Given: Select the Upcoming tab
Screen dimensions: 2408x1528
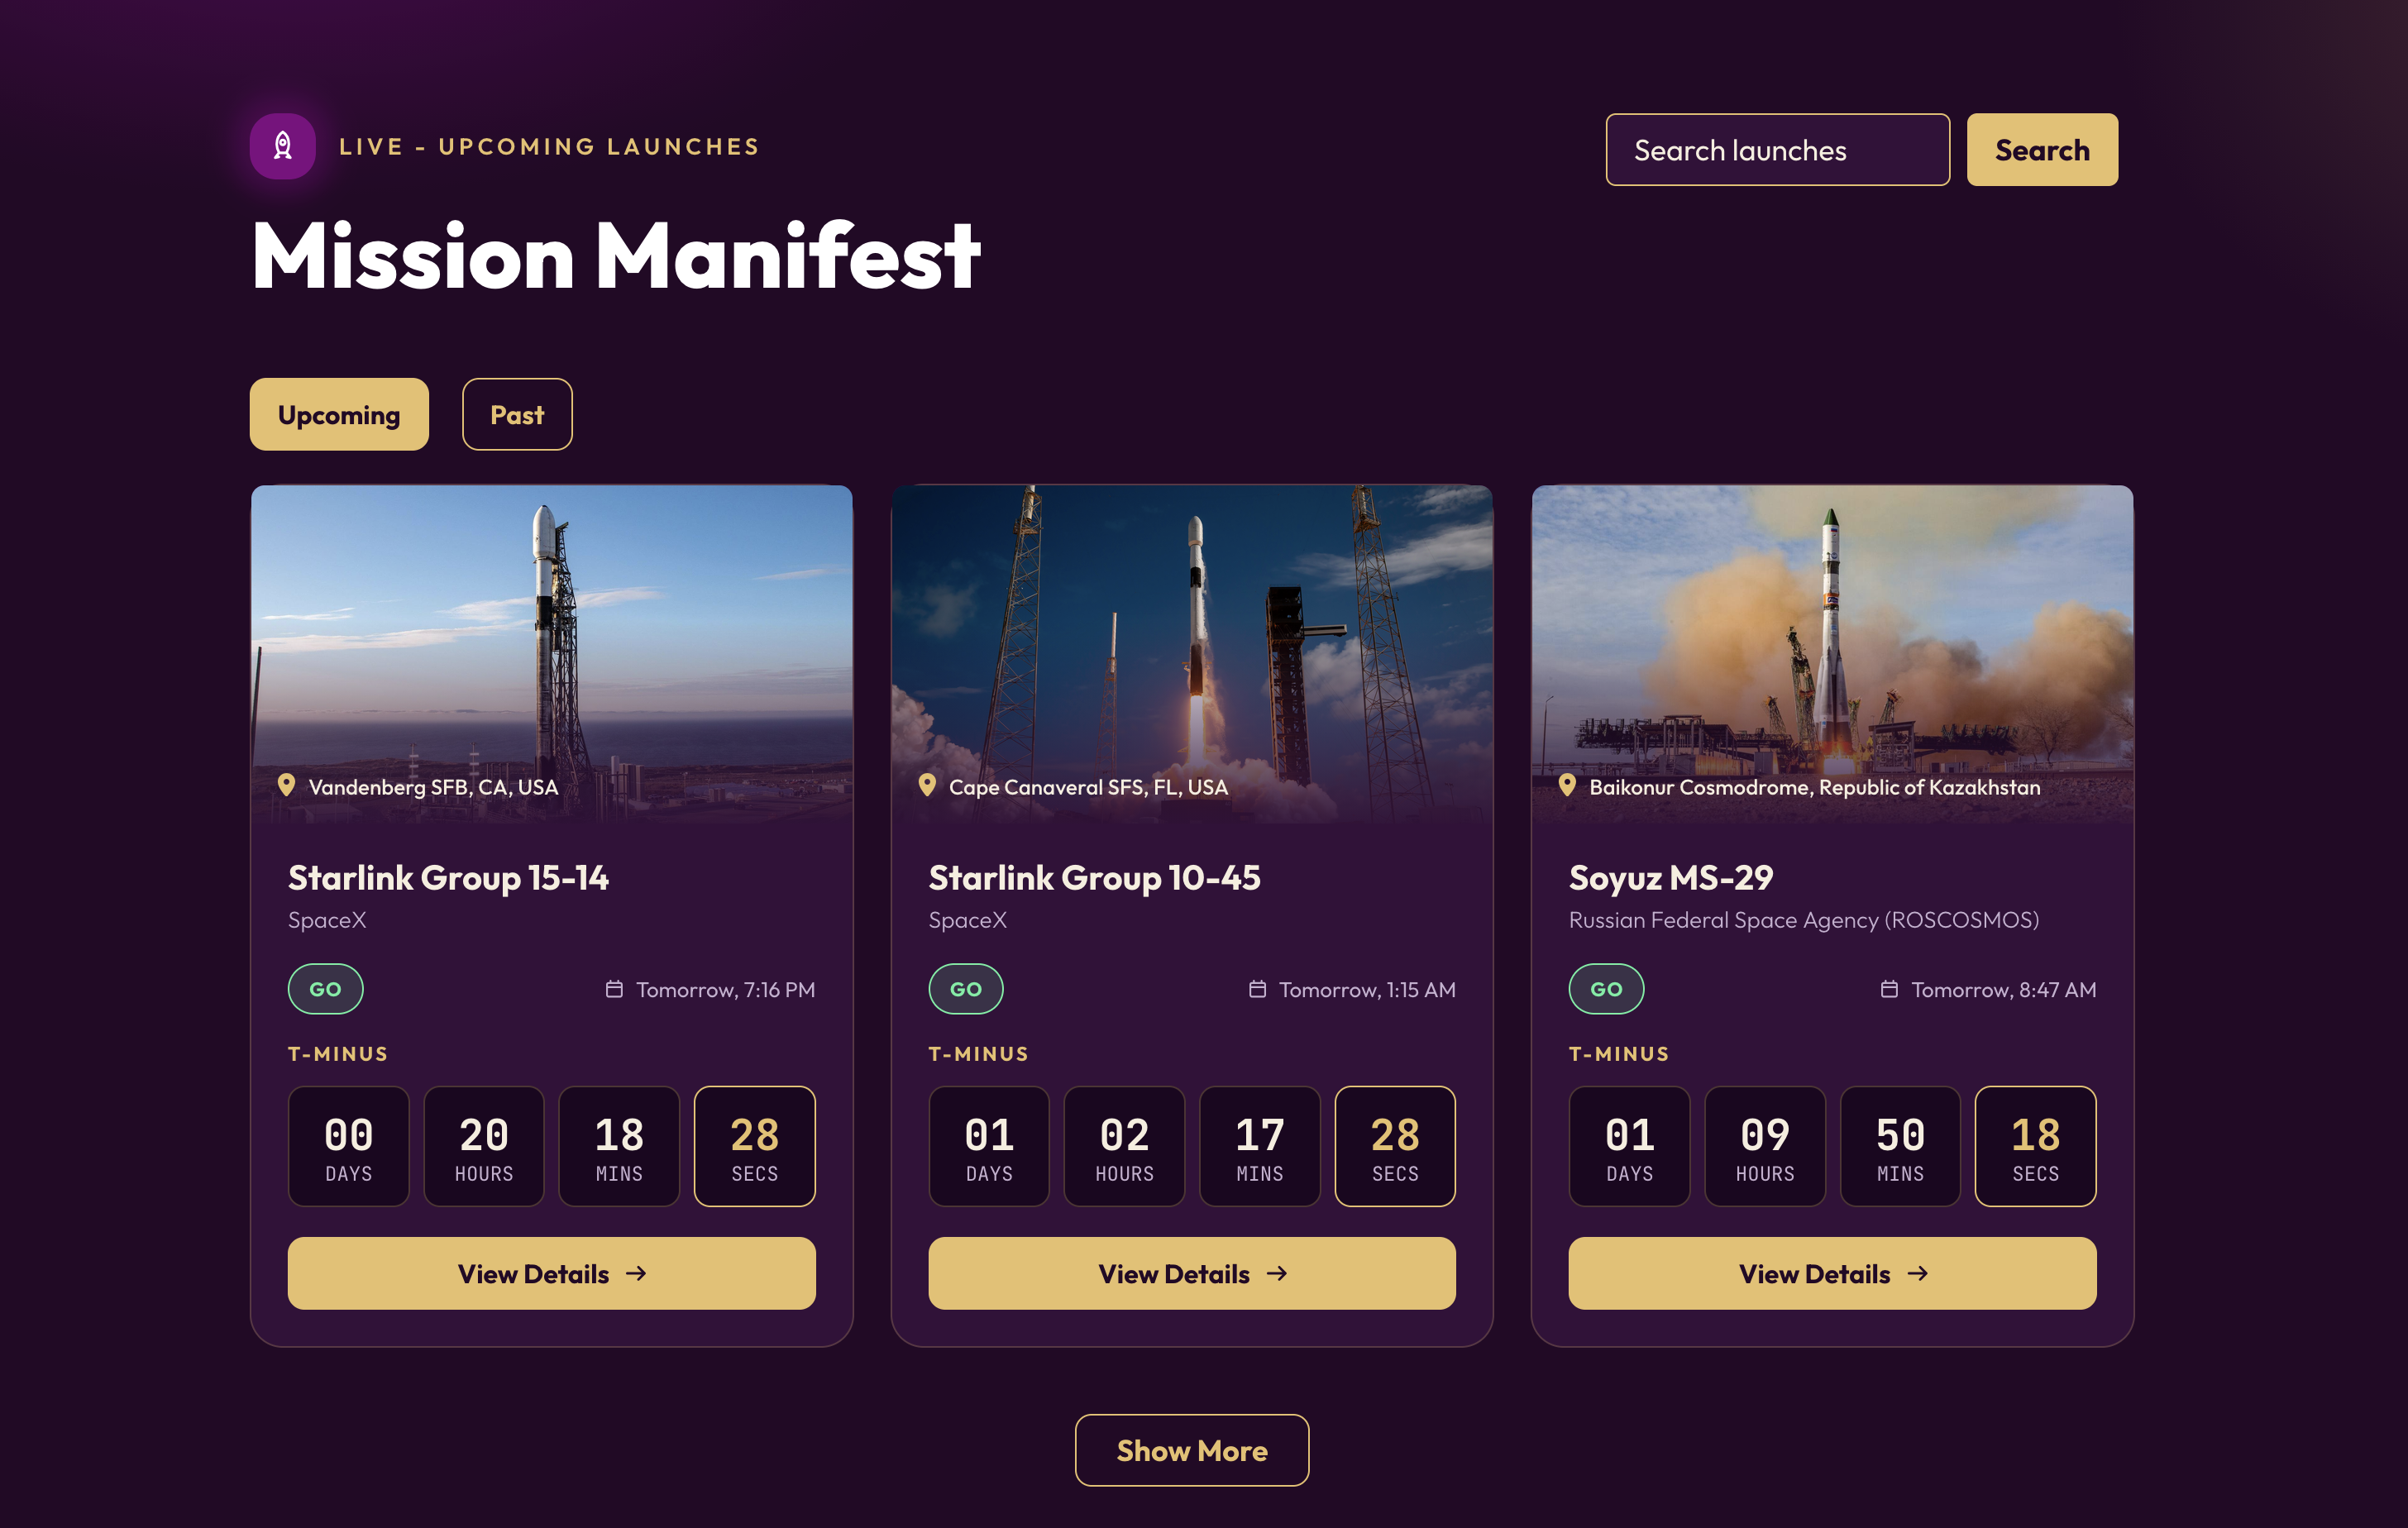Looking at the screenshot, I should [339, 414].
